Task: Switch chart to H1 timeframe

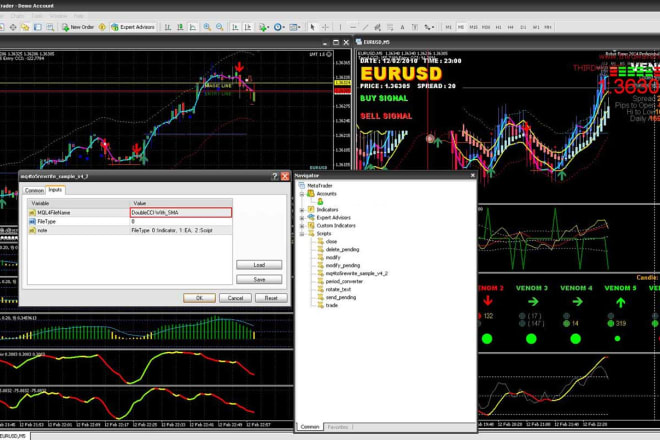Action: (x=498, y=27)
